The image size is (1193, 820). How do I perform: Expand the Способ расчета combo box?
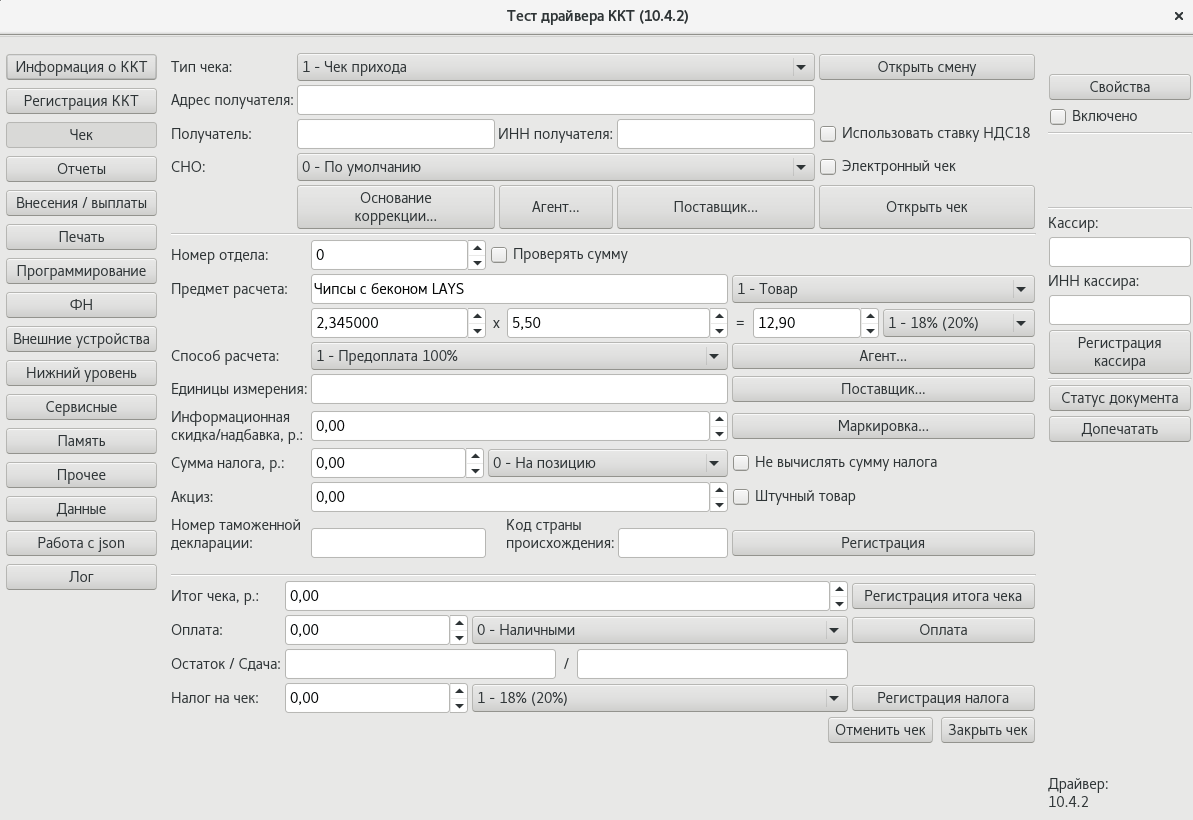(714, 356)
